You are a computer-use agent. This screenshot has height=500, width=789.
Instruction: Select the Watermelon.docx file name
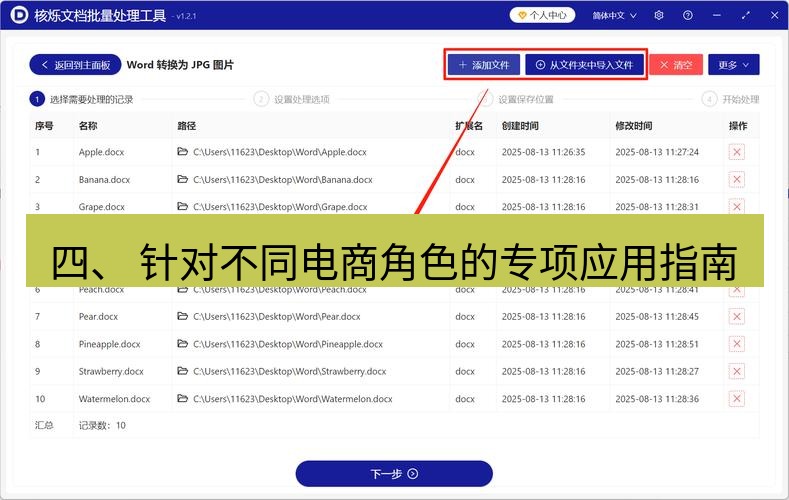tap(114, 399)
